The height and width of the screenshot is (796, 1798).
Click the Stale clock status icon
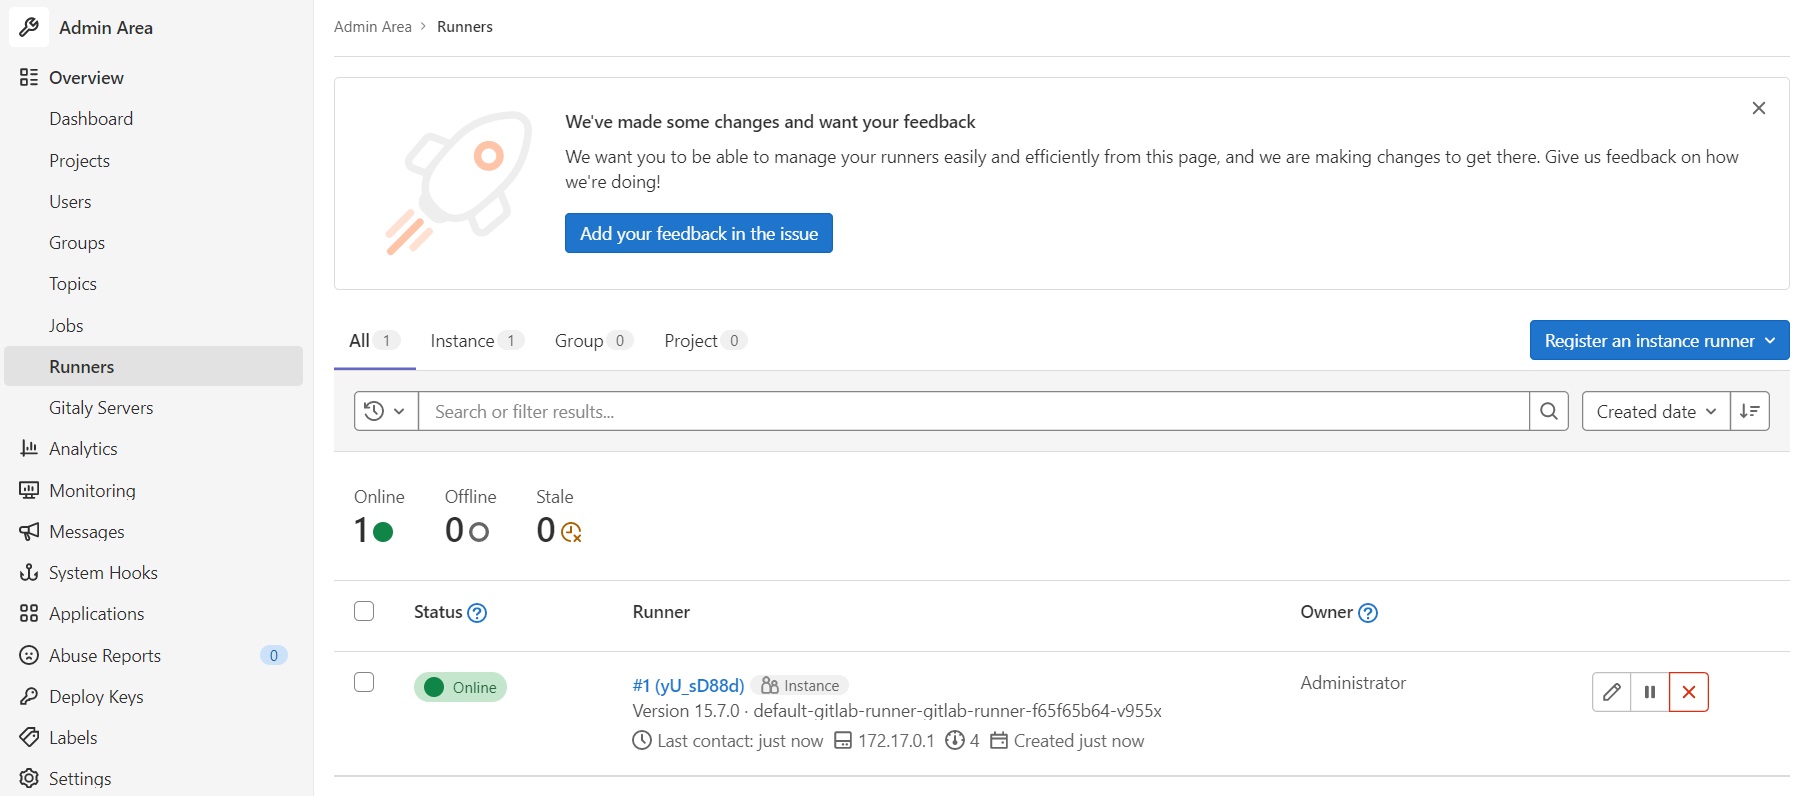[572, 533]
